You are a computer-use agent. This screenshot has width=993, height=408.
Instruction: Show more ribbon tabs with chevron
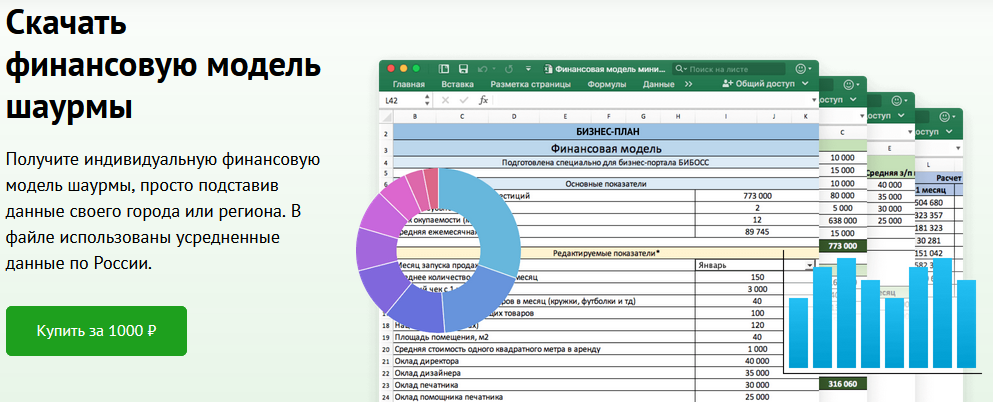pos(687,85)
